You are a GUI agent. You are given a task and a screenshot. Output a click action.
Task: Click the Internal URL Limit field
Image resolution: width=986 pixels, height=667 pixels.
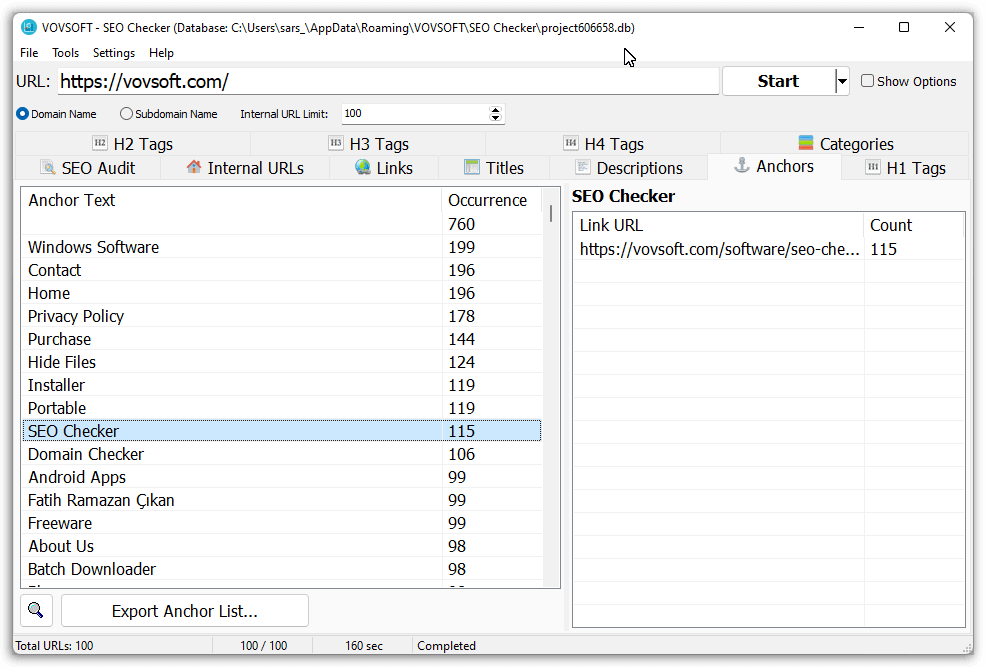coord(416,114)
